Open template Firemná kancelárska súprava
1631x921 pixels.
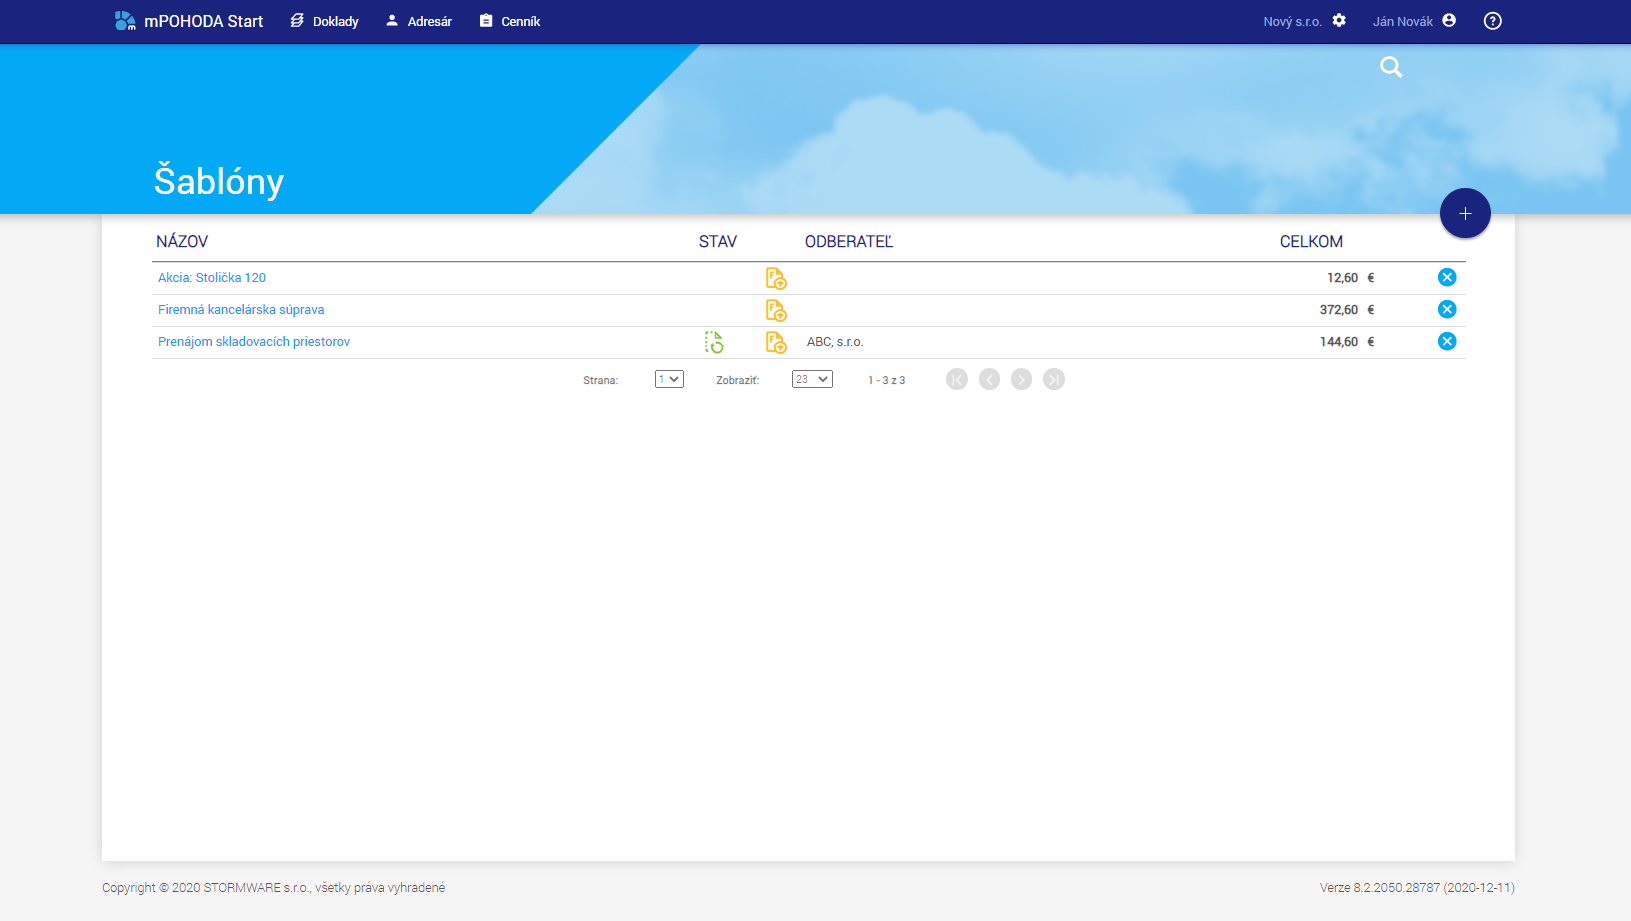[x=241, y=310]
